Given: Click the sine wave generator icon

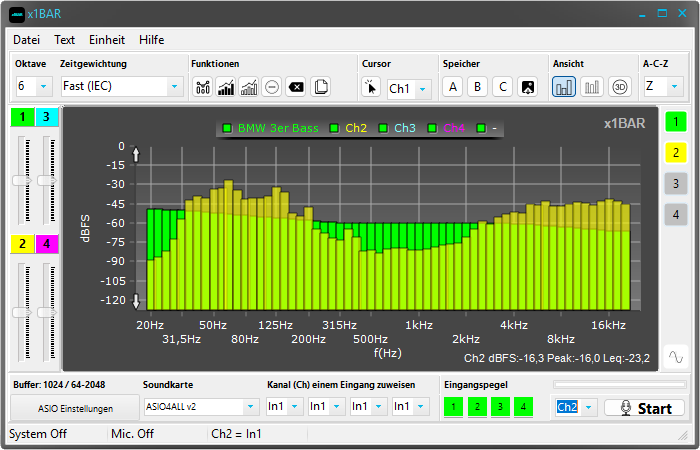Looking at the screenshot, I should click(676, 357).
